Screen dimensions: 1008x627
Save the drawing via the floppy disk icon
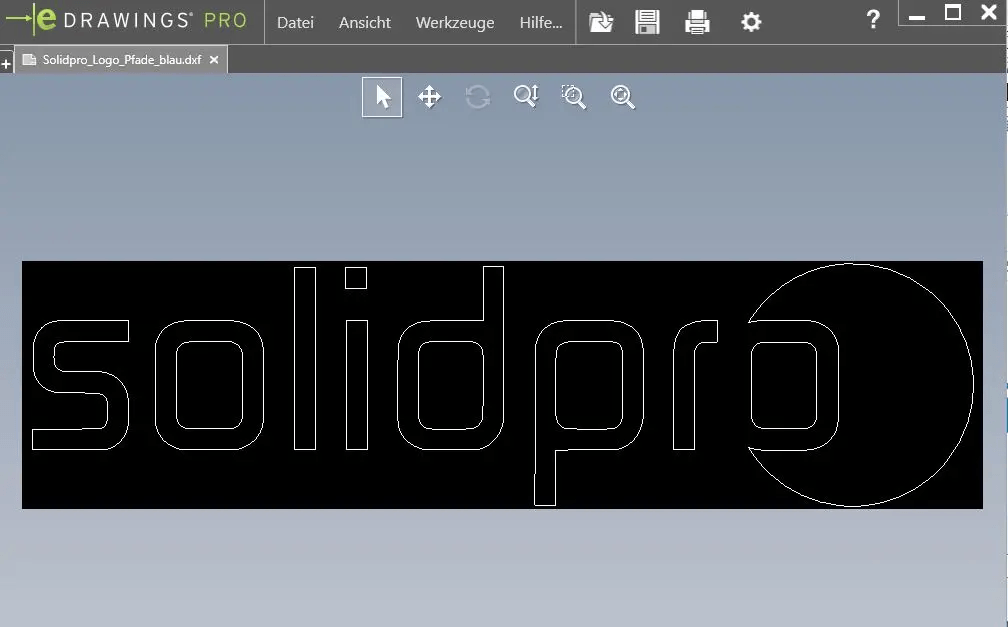pos(647,21)
